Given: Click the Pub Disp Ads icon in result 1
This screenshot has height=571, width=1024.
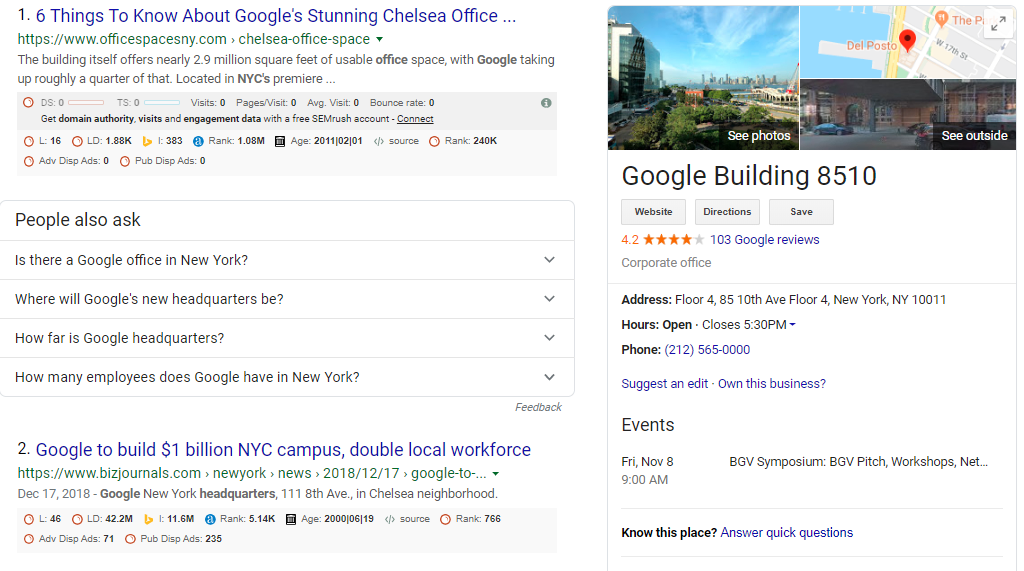Looking at the screenshot, I should coord(125,161).
